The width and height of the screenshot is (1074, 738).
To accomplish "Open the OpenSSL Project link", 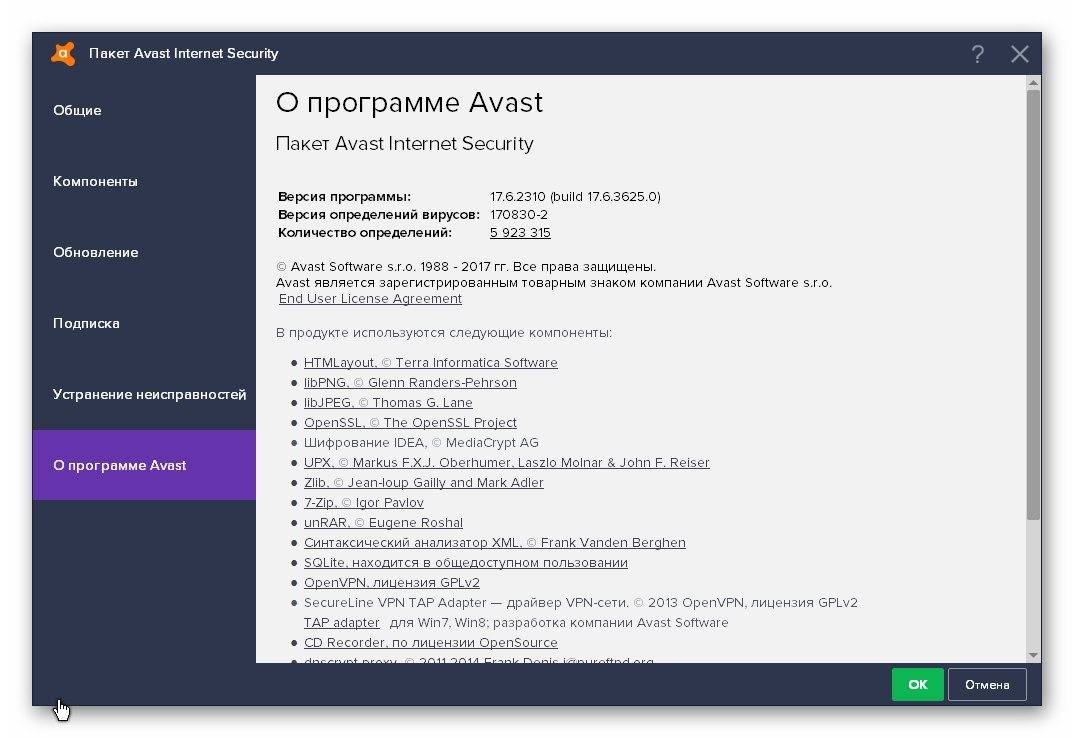I will pyautogui.click(x=410, y=422).
